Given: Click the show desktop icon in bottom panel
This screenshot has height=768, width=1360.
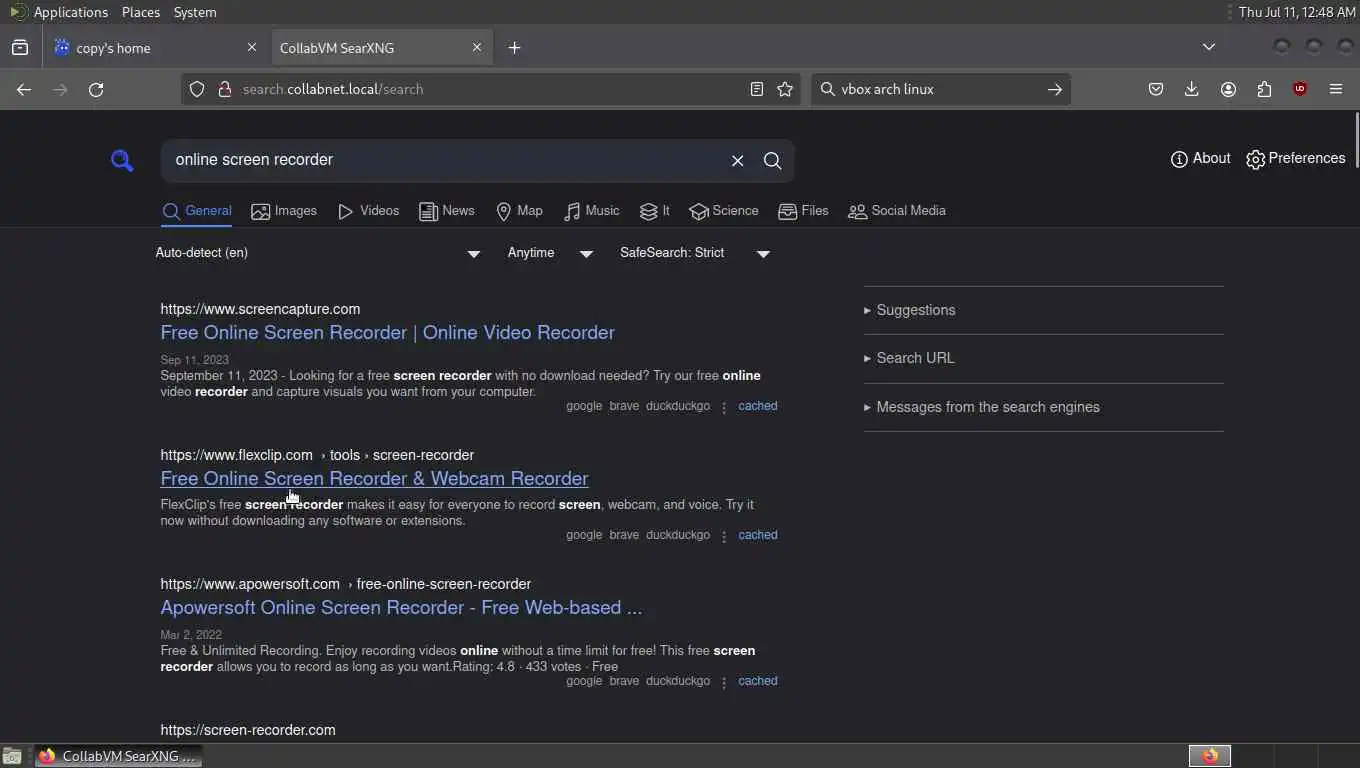Looking at the screenshot, I should coord(12,756).
